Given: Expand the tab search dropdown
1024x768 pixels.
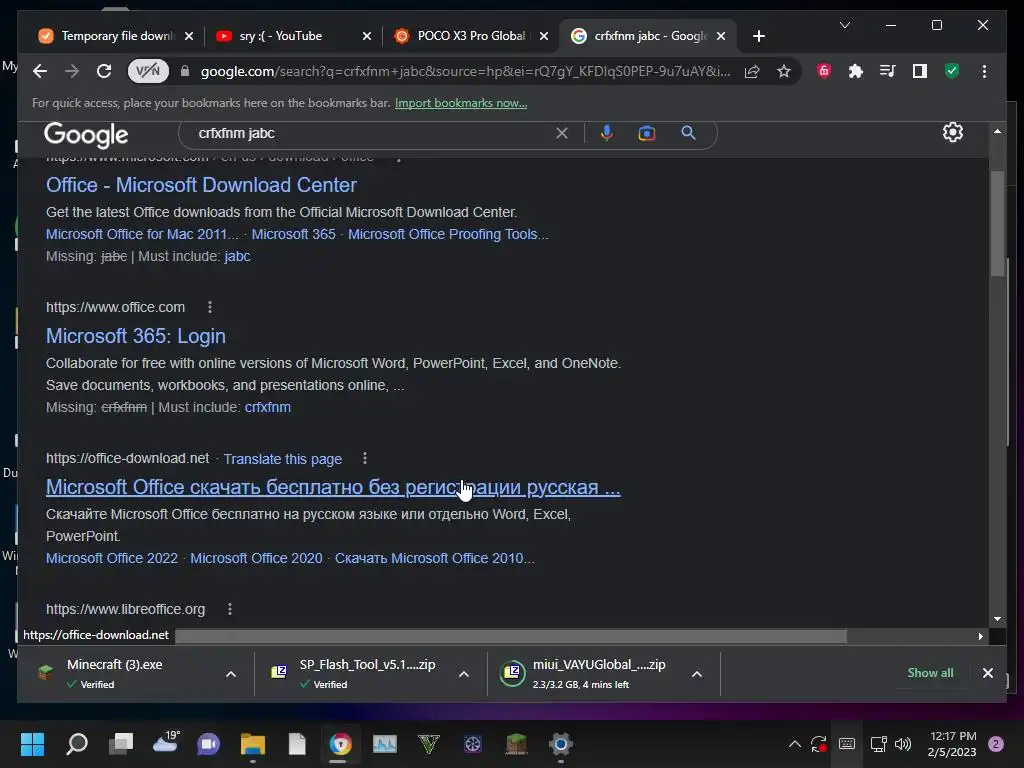Looking at the screenshot, I should coord(845,25).
